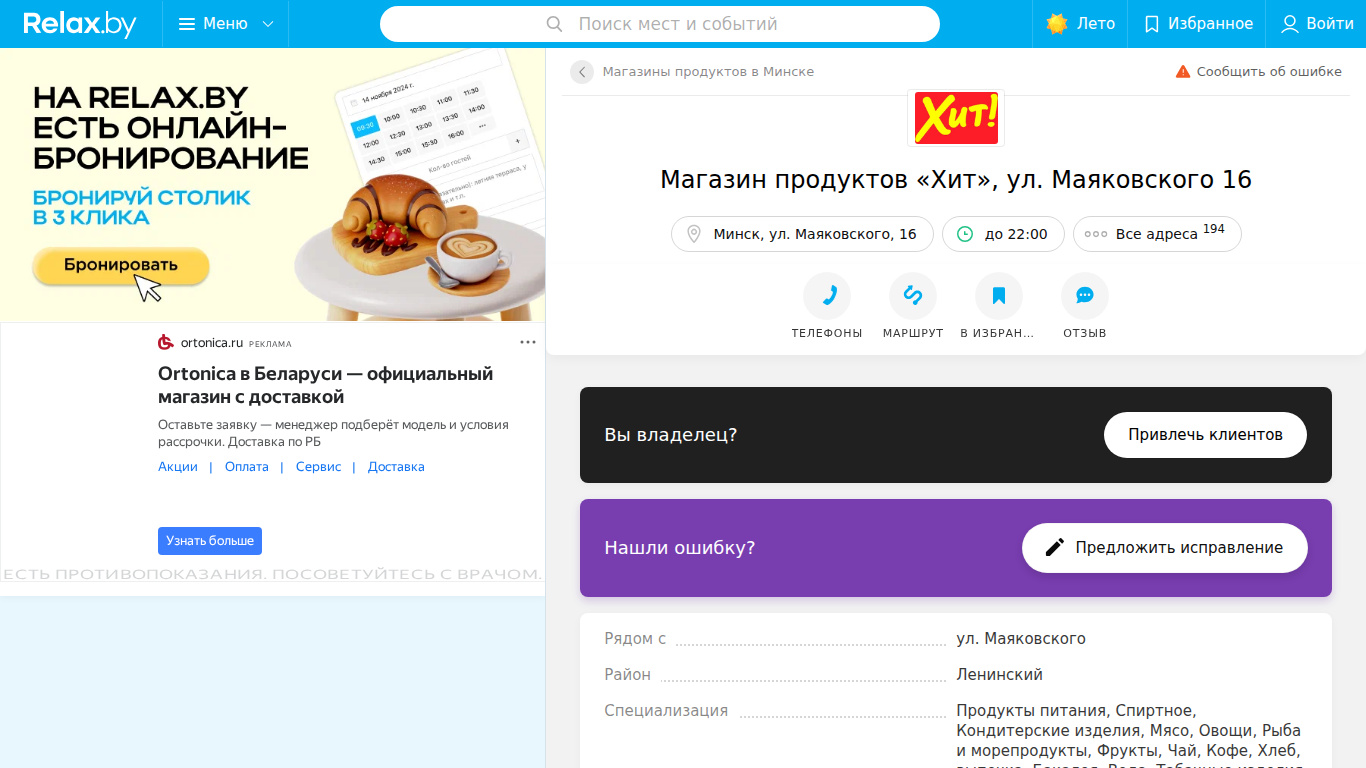Click Предложить исправление button
Image resolution: width=1366 pixels, height=768 pixels.
(1165, 548)
